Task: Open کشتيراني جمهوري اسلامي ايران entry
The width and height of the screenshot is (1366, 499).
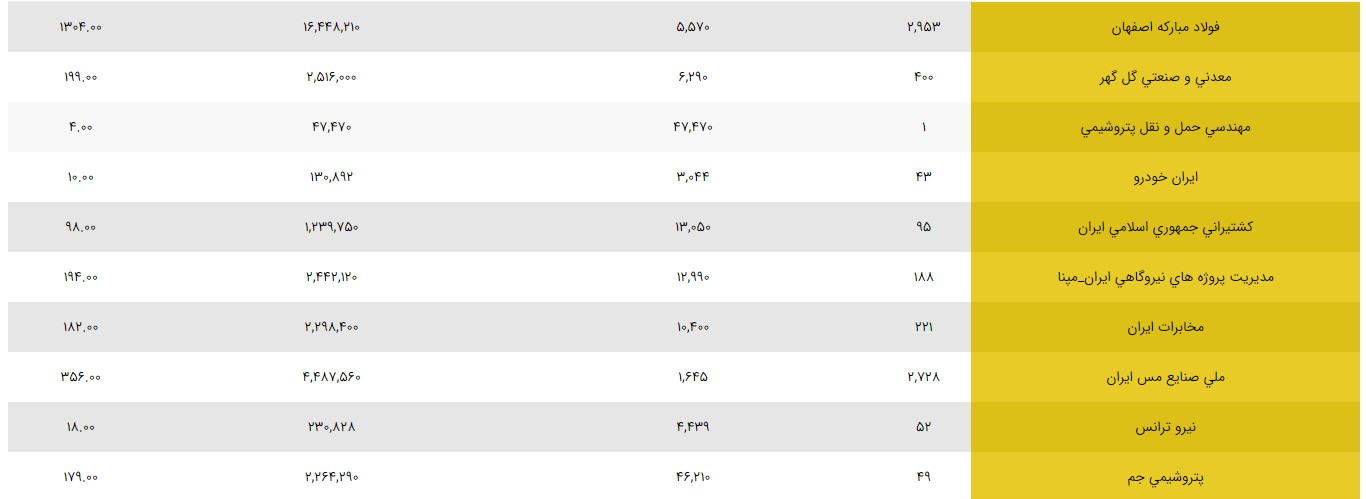Action: [1166, 227]
